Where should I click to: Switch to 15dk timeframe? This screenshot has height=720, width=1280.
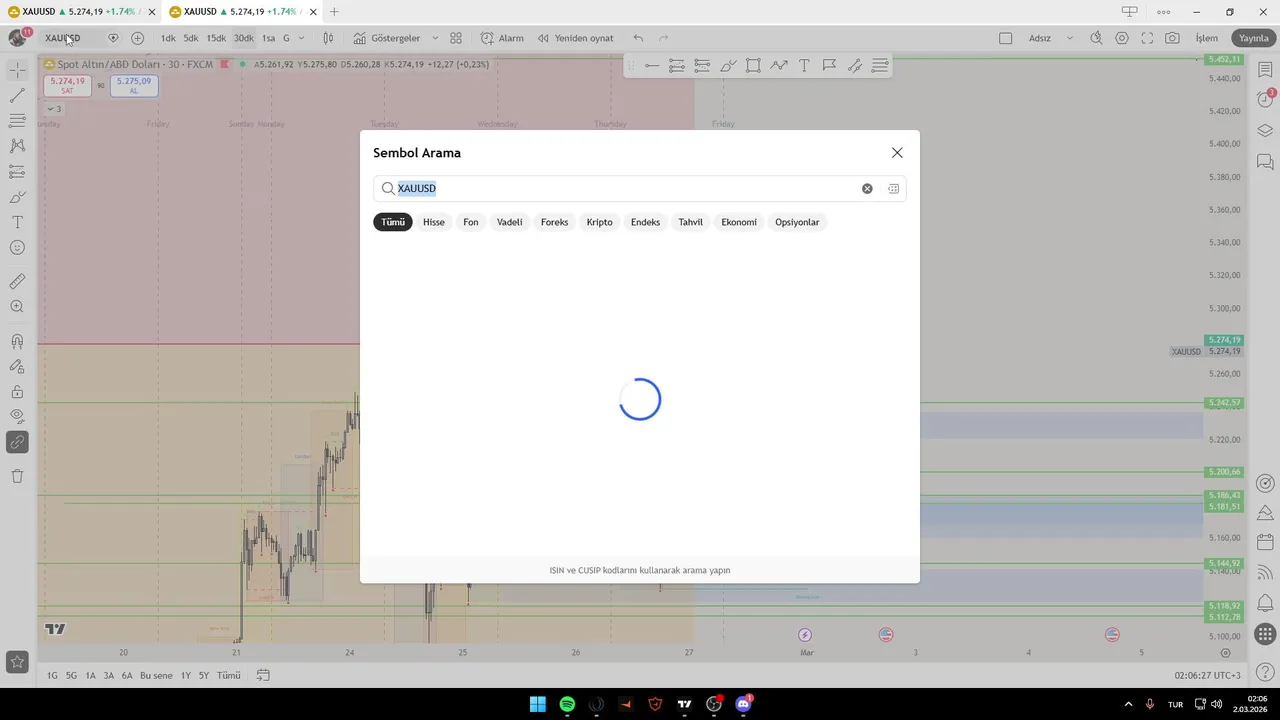216,38
